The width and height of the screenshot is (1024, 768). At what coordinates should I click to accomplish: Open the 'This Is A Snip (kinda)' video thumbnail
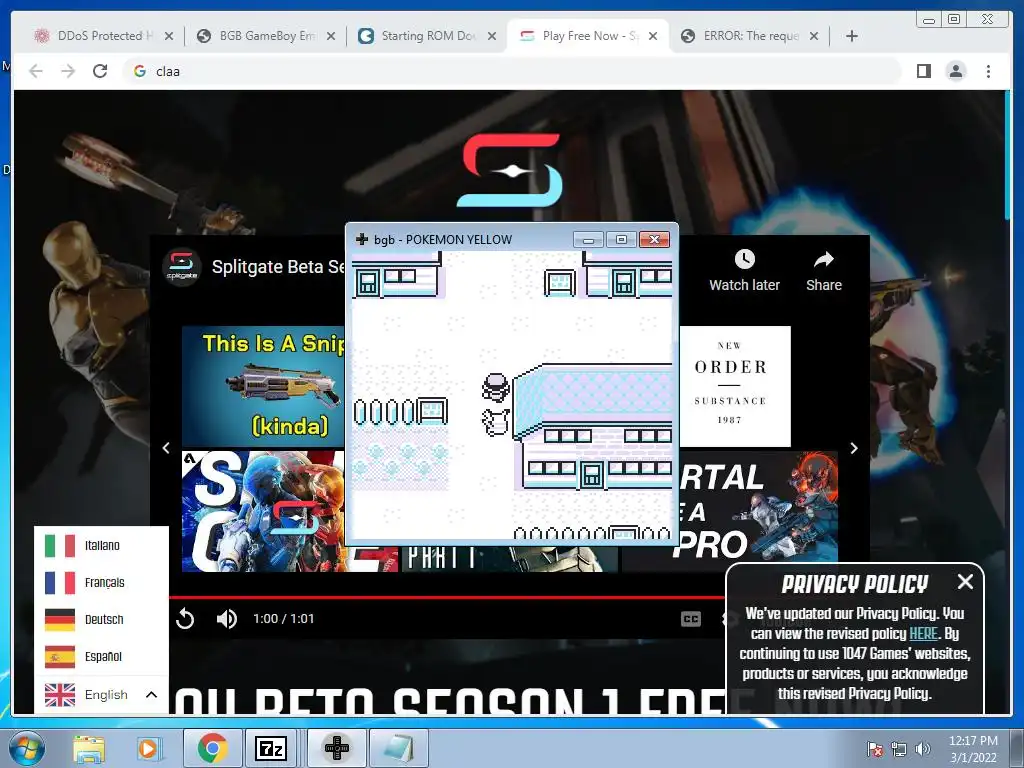(263, 386)
